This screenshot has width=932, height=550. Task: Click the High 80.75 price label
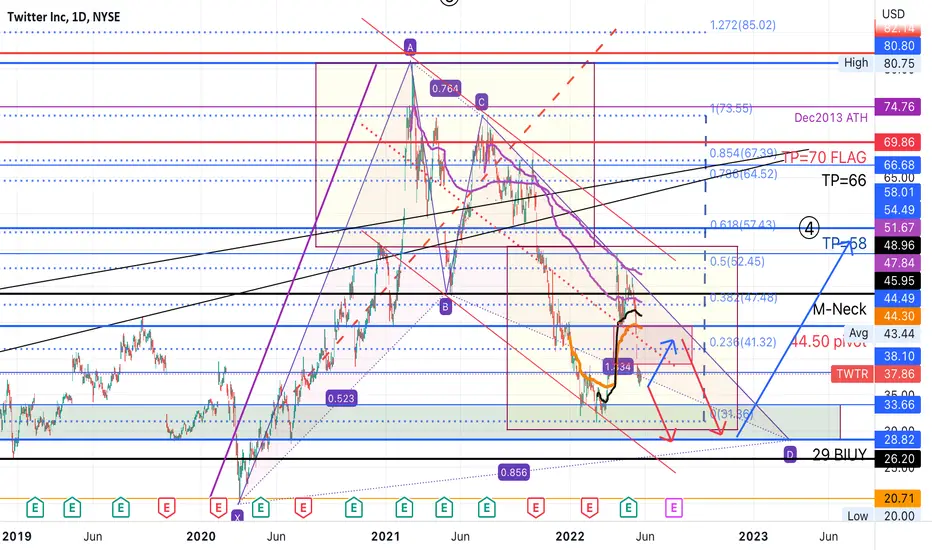click(879, 62)
